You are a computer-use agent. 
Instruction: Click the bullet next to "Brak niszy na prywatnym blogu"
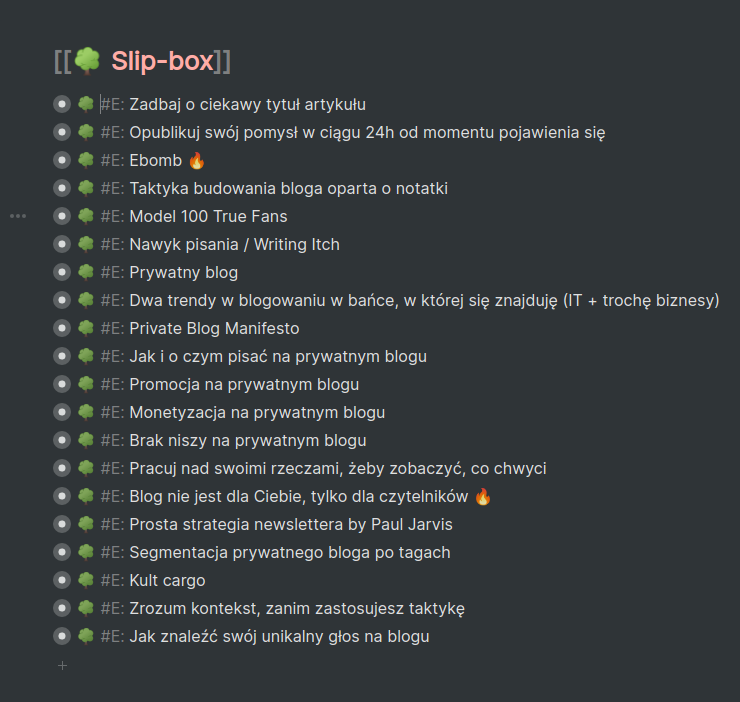coord(62,440)
